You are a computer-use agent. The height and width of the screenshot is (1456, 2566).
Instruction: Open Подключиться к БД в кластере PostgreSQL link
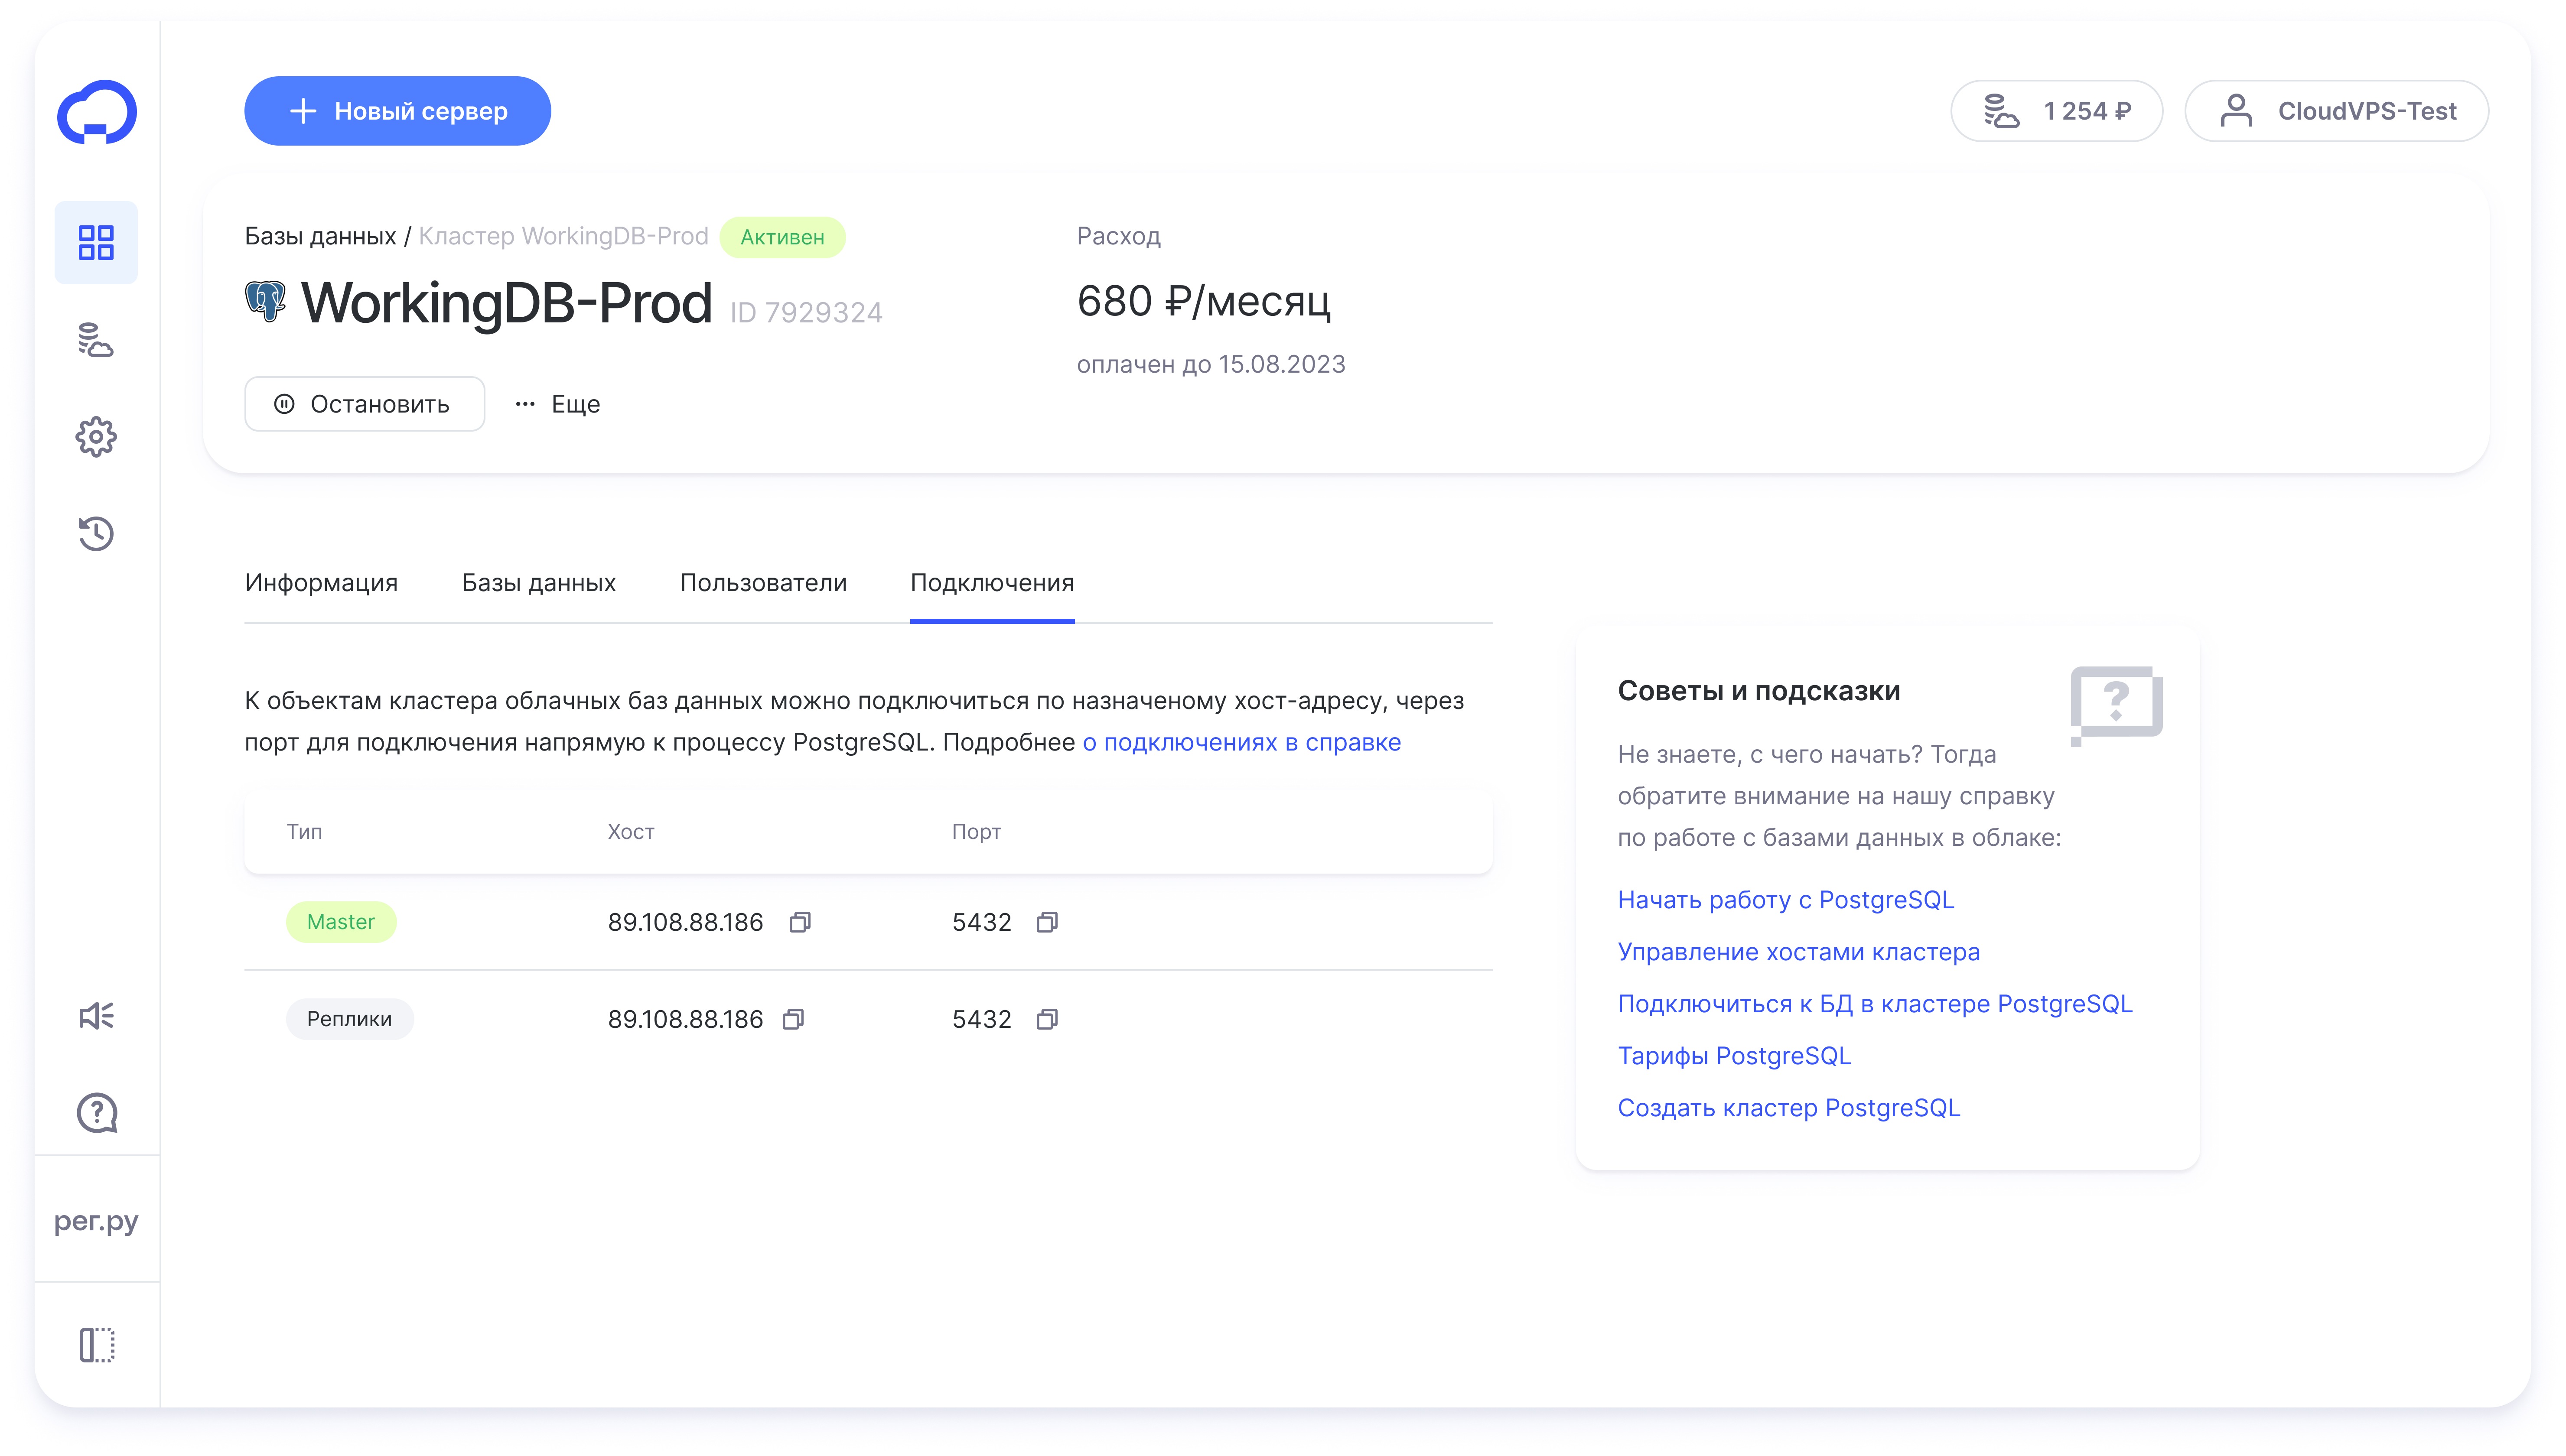pos(1875,1004)
